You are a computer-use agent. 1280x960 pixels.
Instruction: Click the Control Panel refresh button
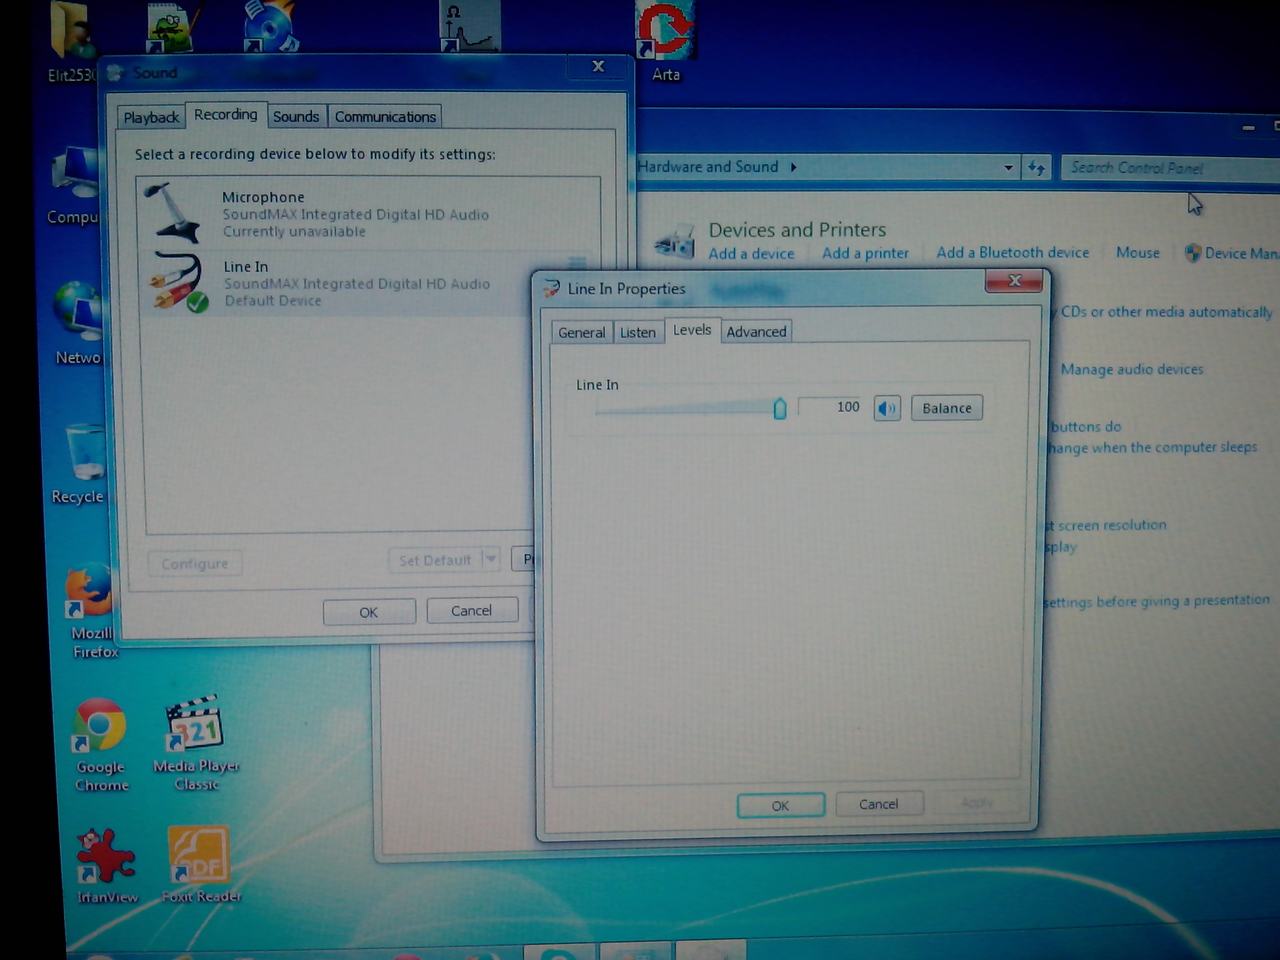pos(1037,168)
